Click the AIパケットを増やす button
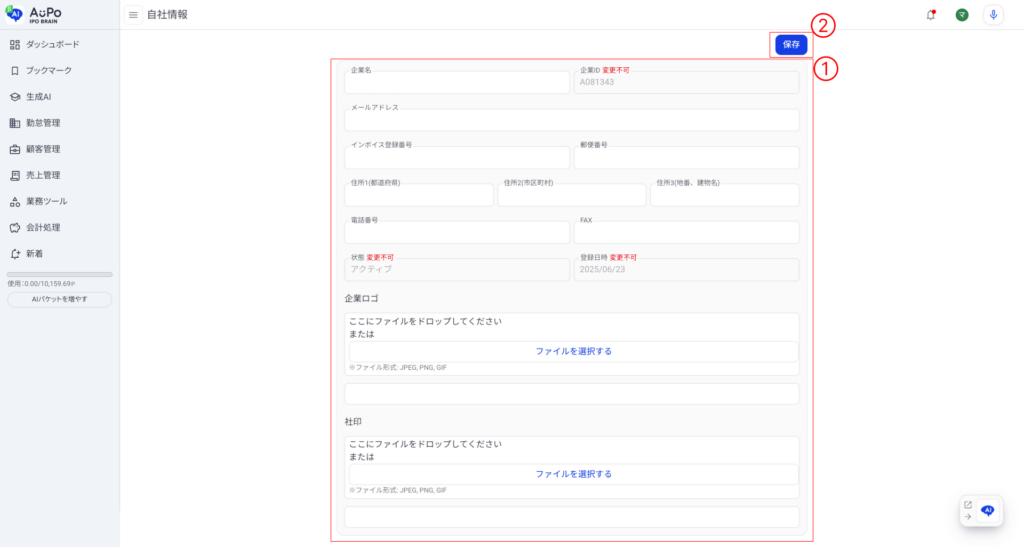 [x=59, y=299]
